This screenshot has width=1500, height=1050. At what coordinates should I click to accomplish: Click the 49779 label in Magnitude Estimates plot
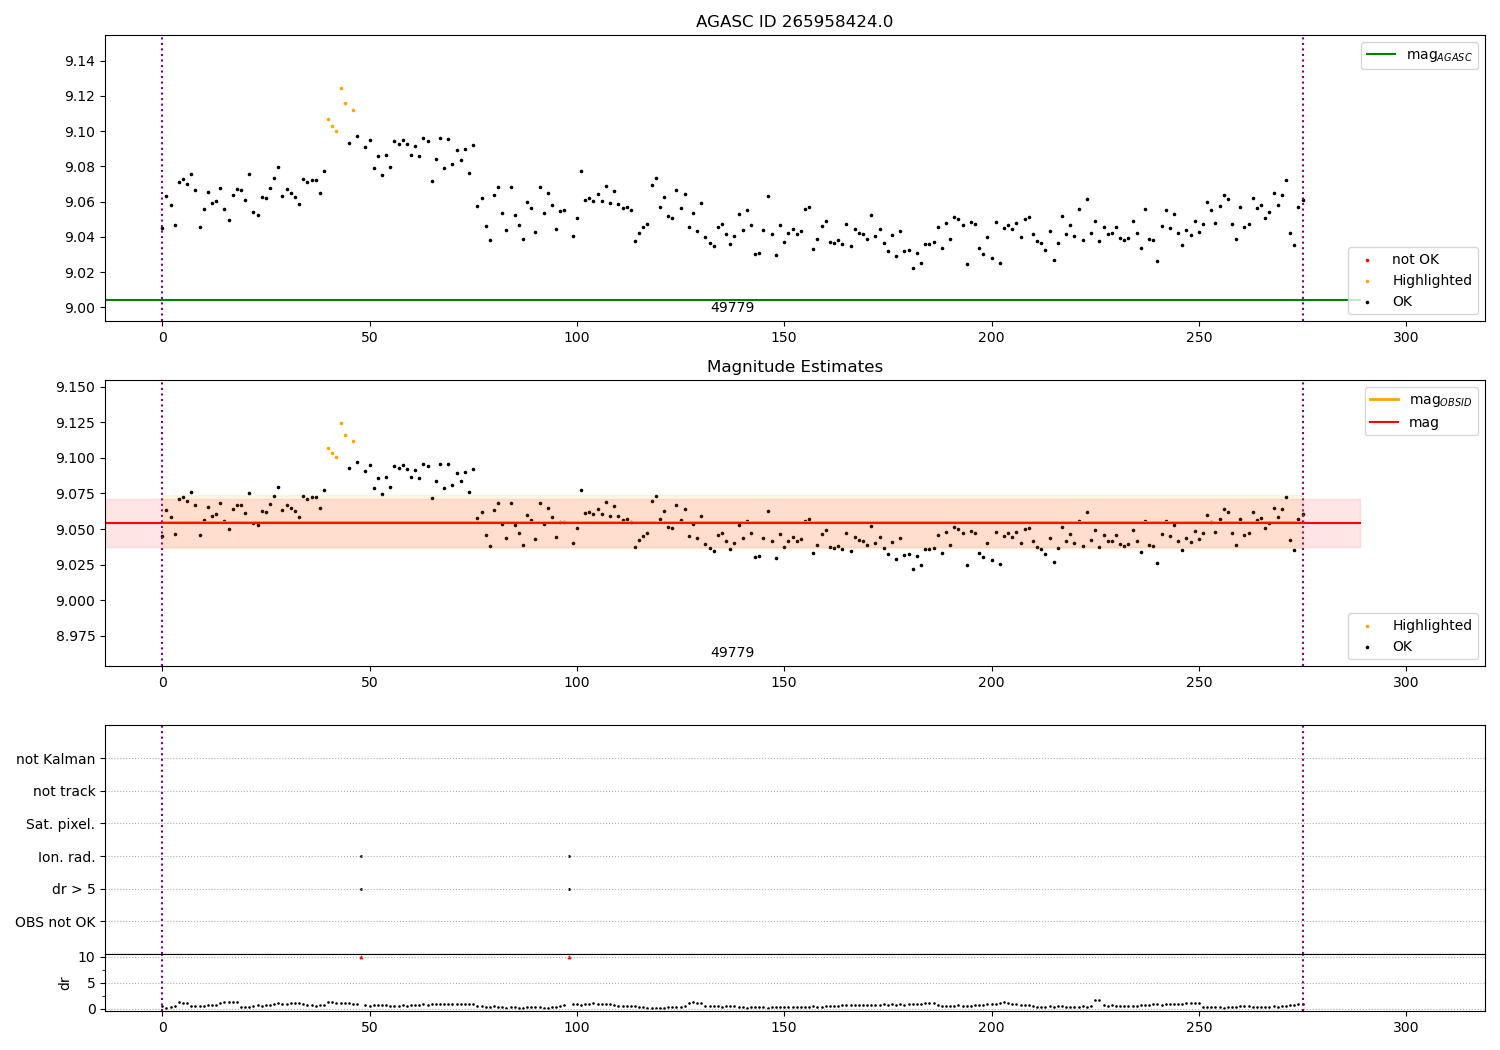732,653
